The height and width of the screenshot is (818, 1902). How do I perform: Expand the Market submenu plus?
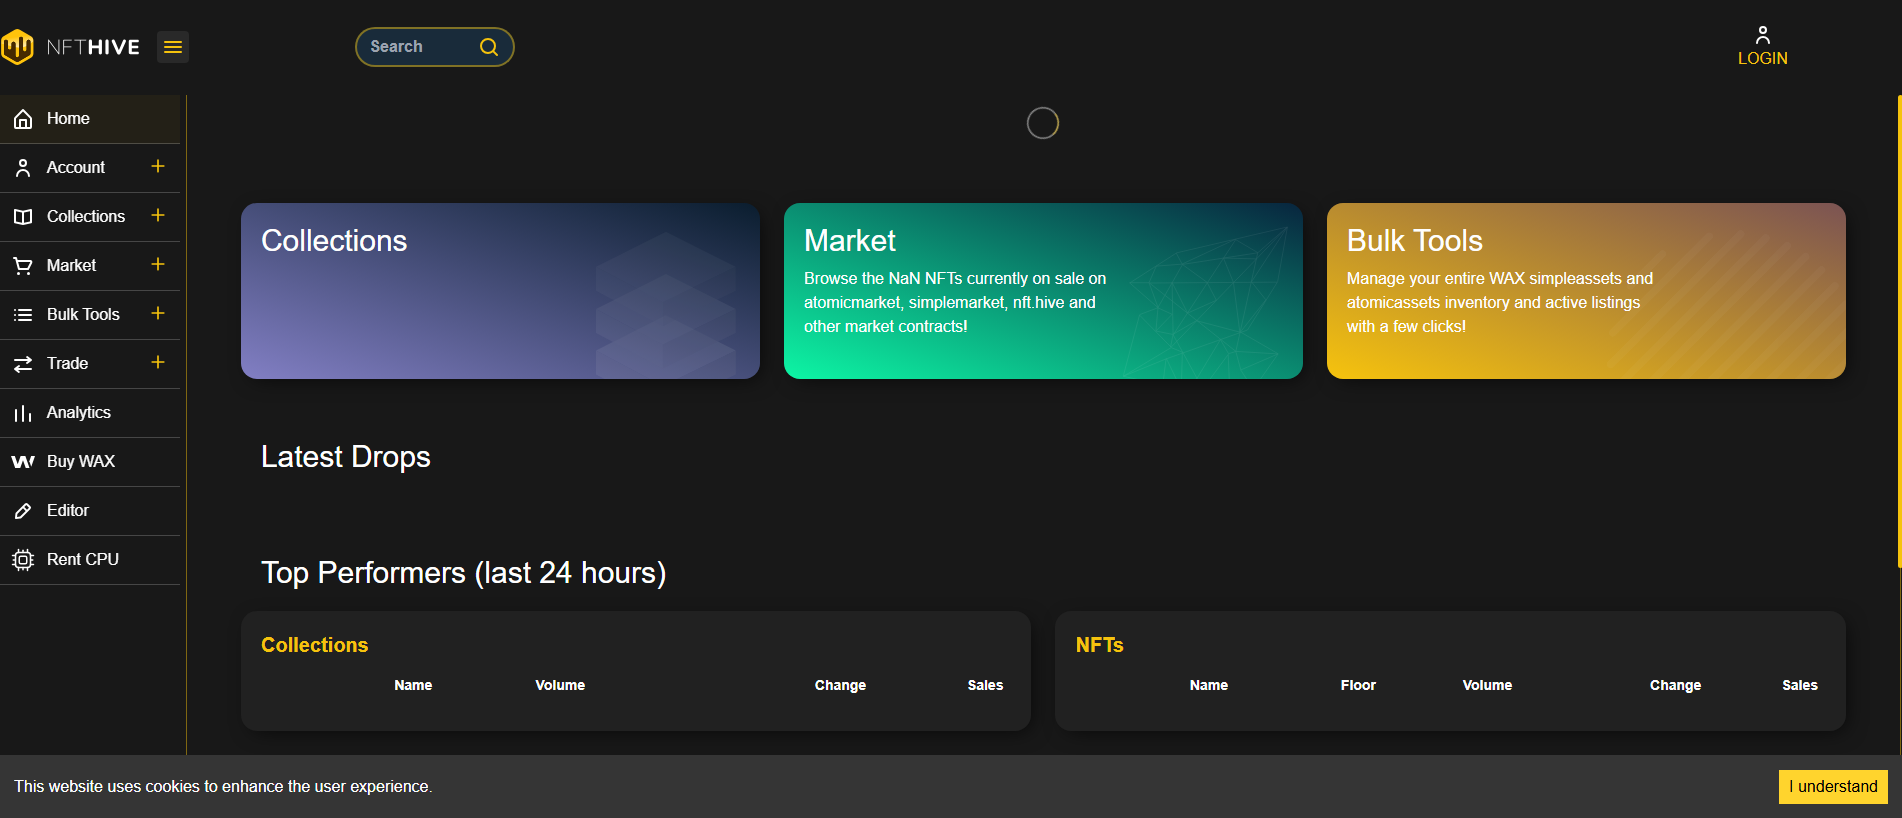(158, 264)
